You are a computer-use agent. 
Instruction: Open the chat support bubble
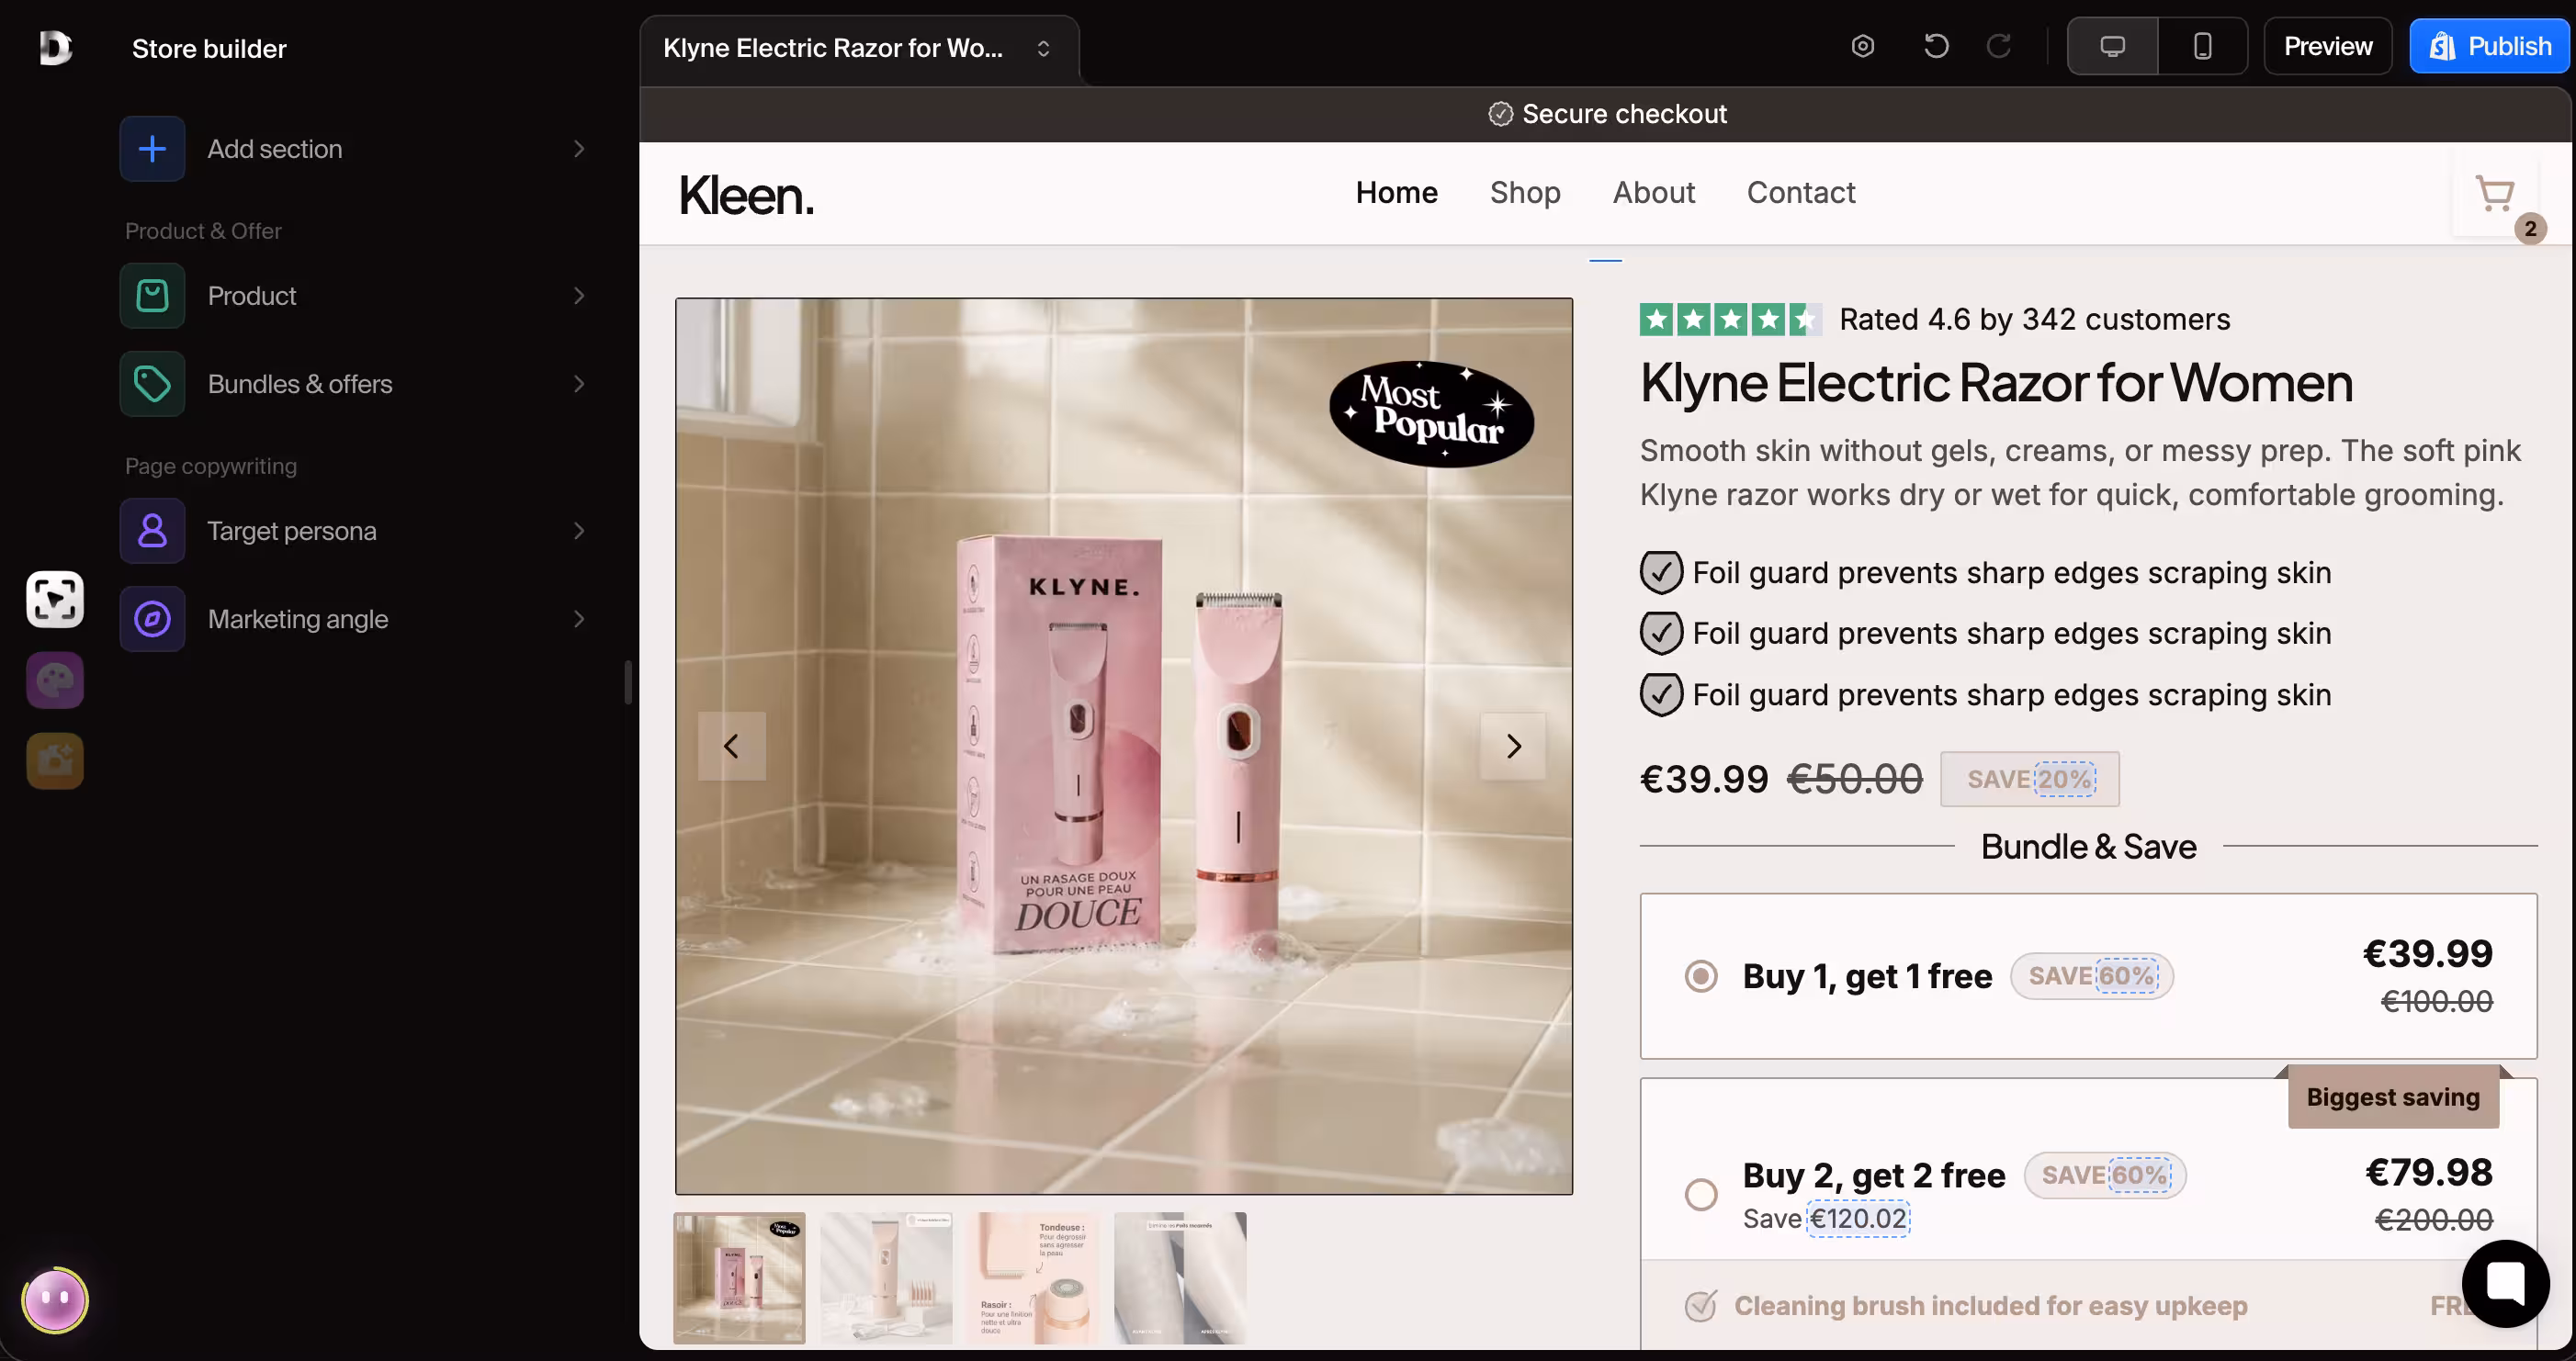2505,1283
